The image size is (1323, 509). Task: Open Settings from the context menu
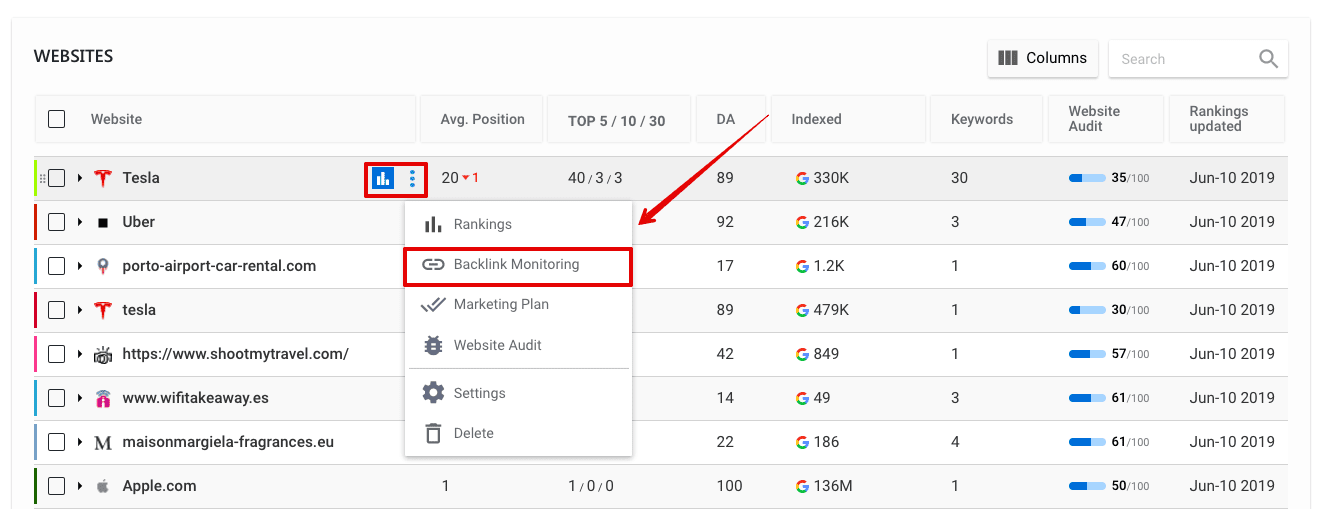coord(518,393)
